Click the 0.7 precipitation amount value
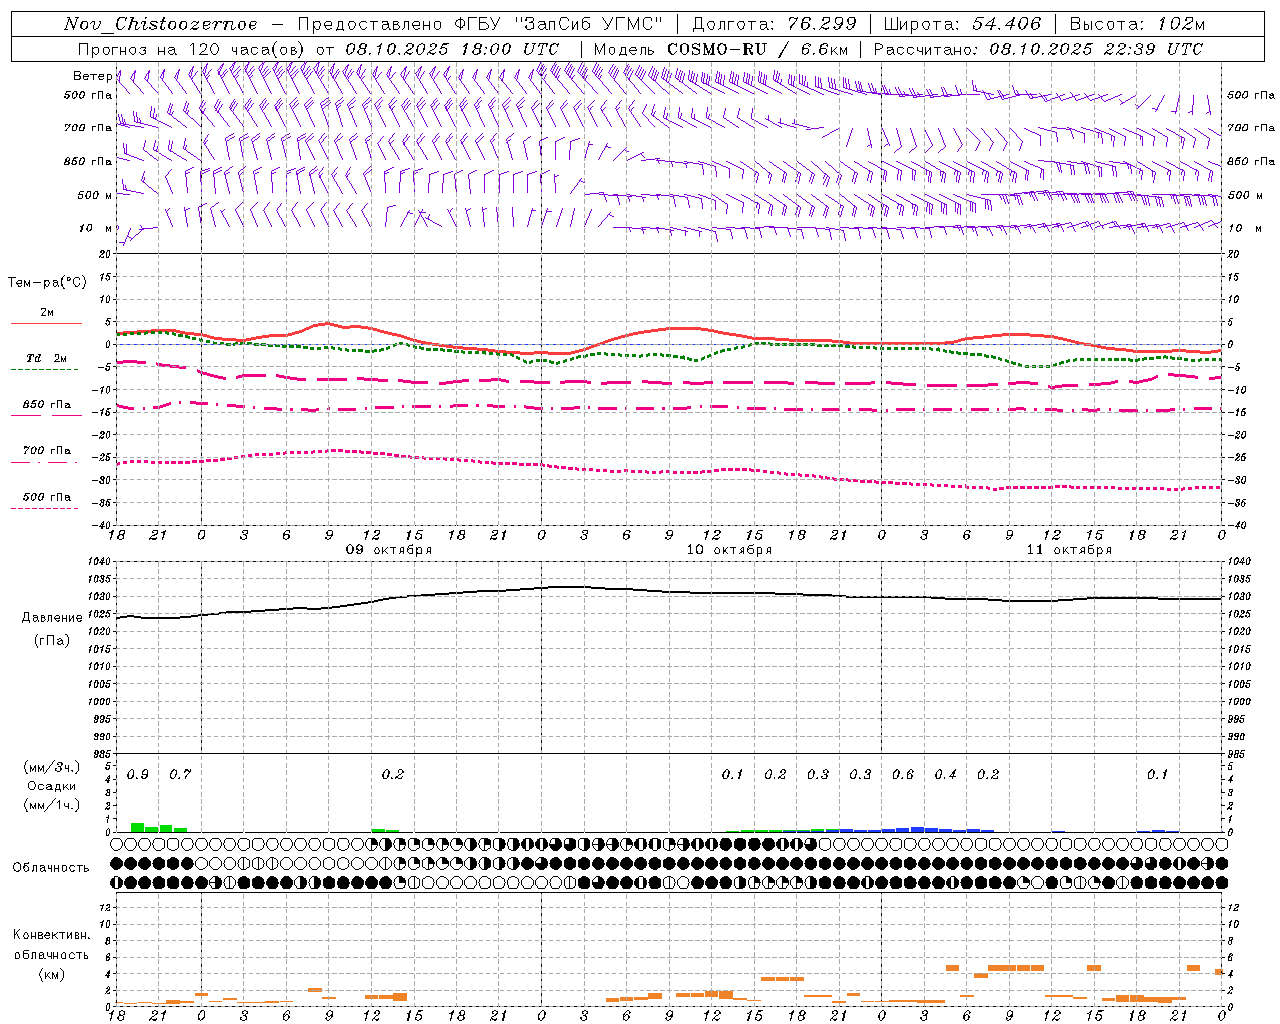Image resolution: width=1280 pixels, height=1024 pixels. tap(180, 775)
